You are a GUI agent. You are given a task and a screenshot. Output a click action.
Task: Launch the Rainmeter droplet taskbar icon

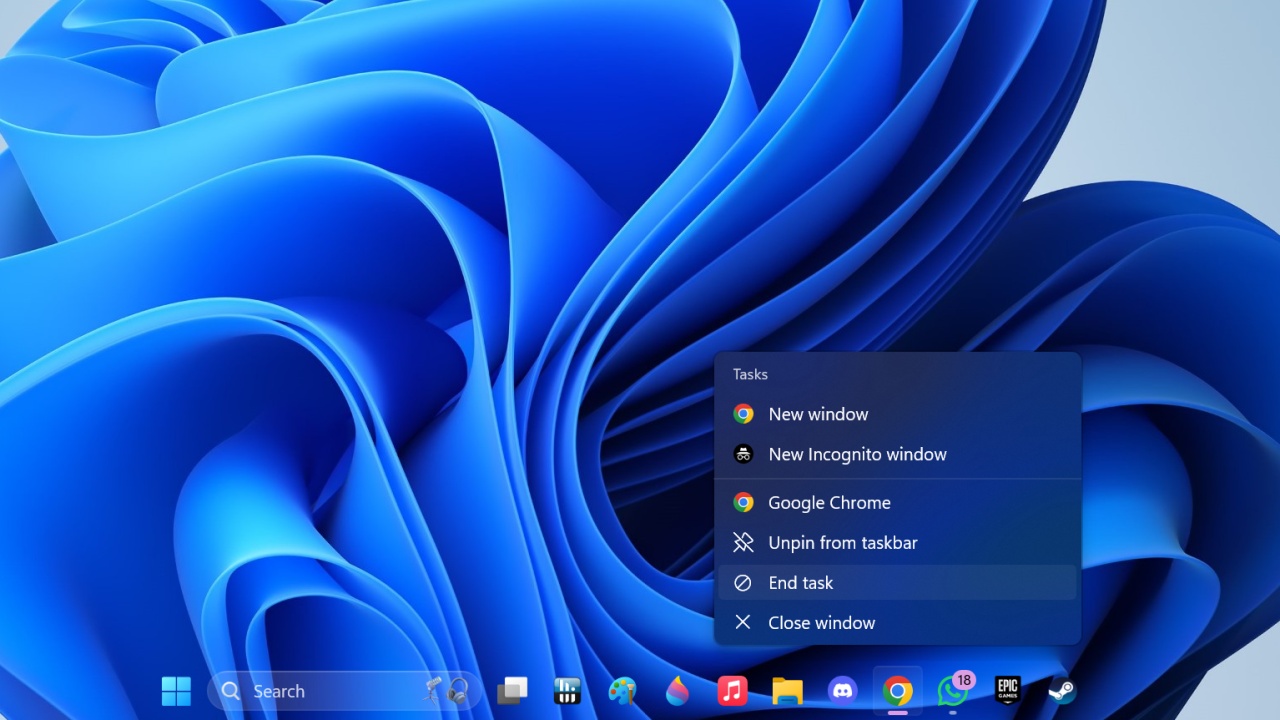(x=677, y=690)
